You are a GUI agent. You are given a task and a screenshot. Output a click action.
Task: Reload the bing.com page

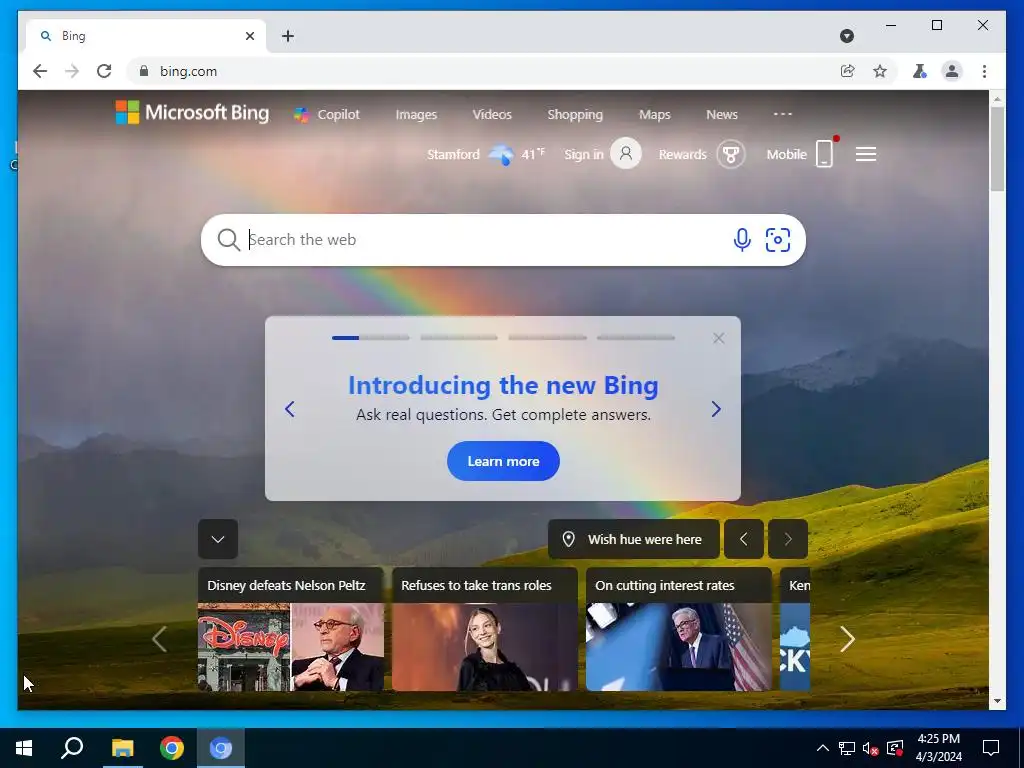104,71
